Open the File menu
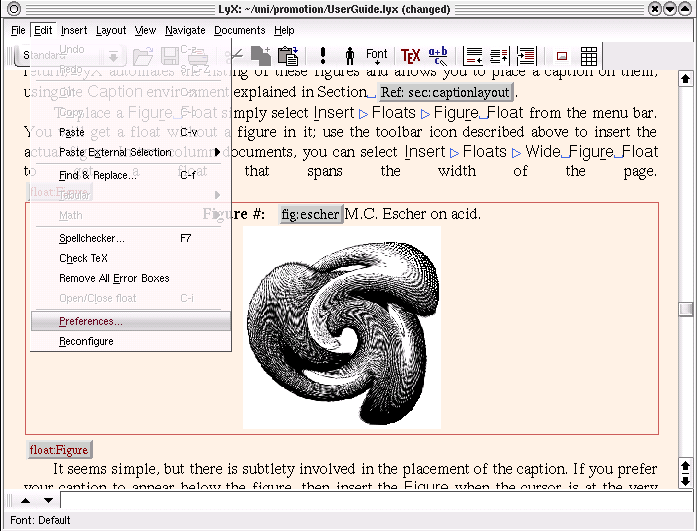The image size is (697, 531). coord(18,30)
